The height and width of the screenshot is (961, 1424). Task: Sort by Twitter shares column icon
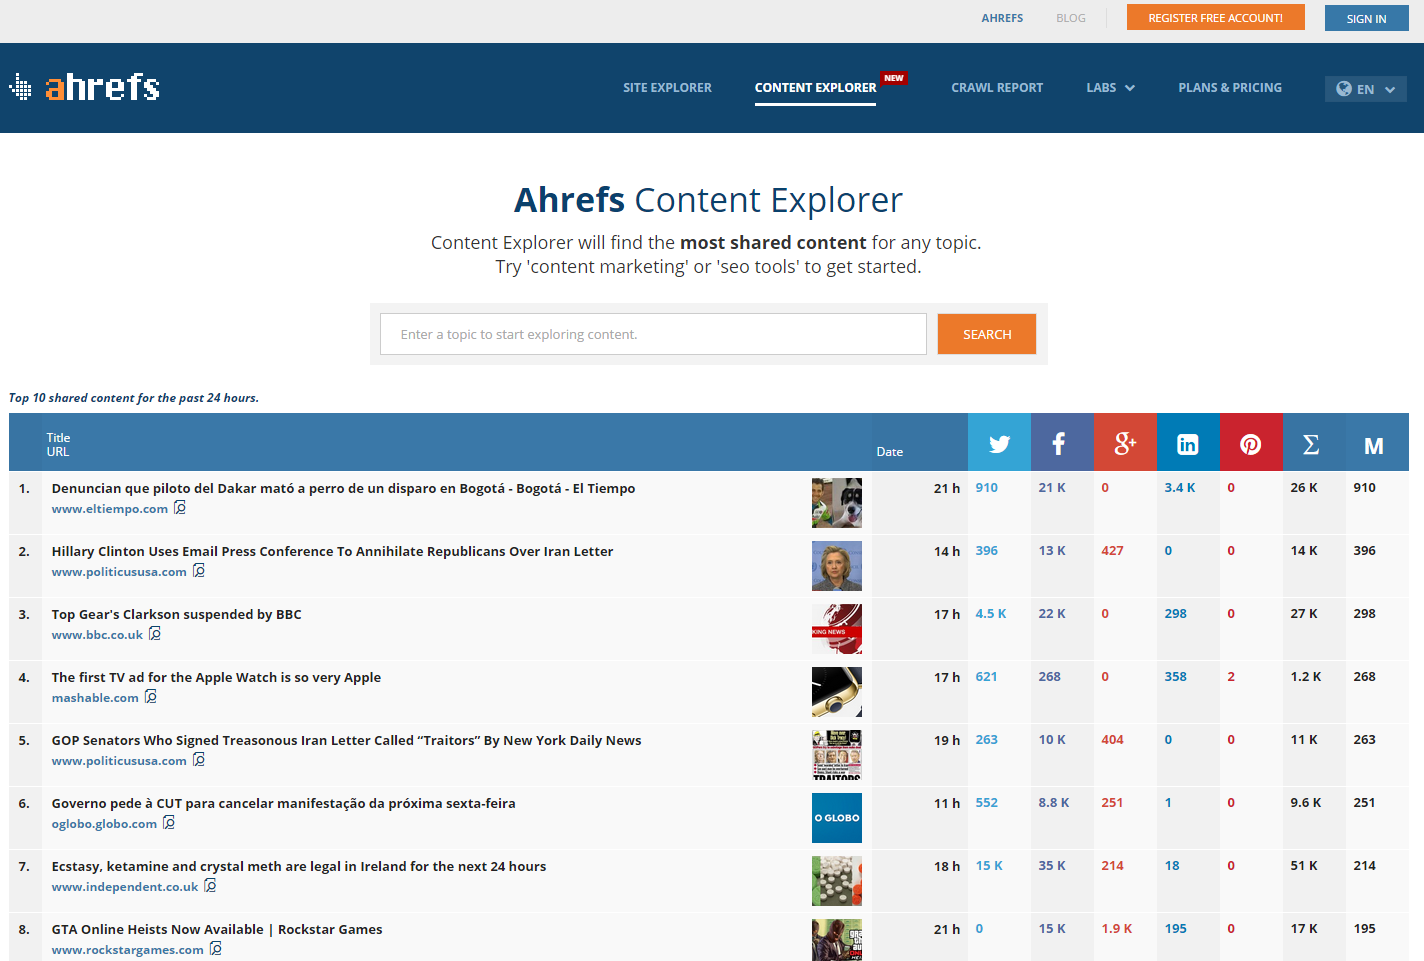[999, 444]
